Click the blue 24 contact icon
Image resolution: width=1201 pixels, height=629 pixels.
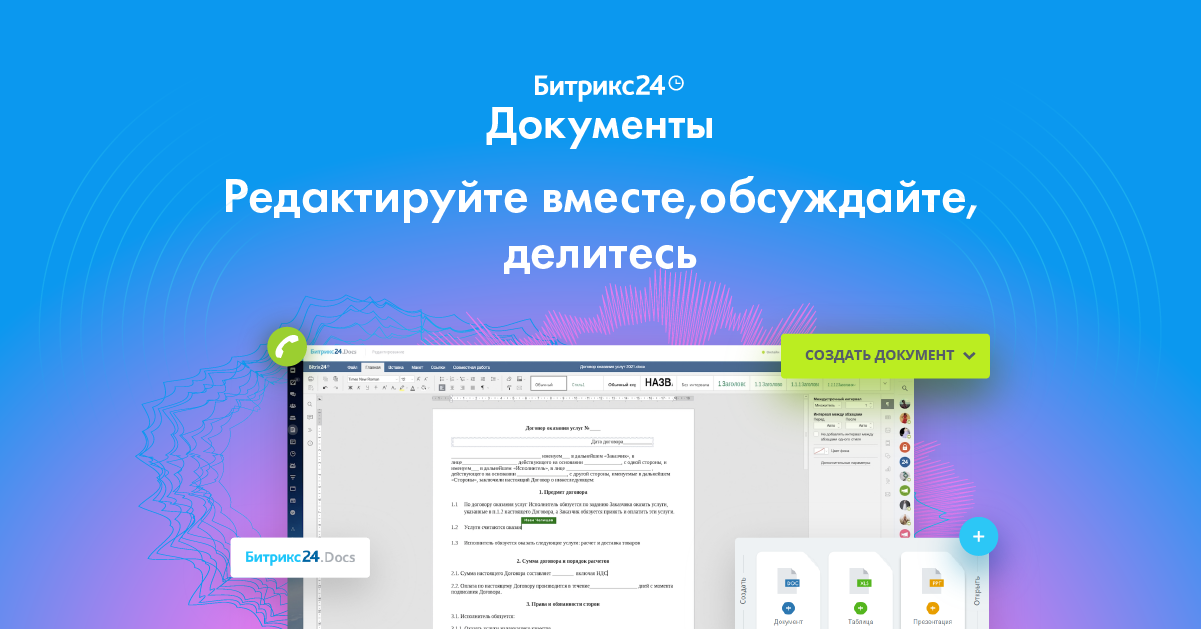pos(904,462)
